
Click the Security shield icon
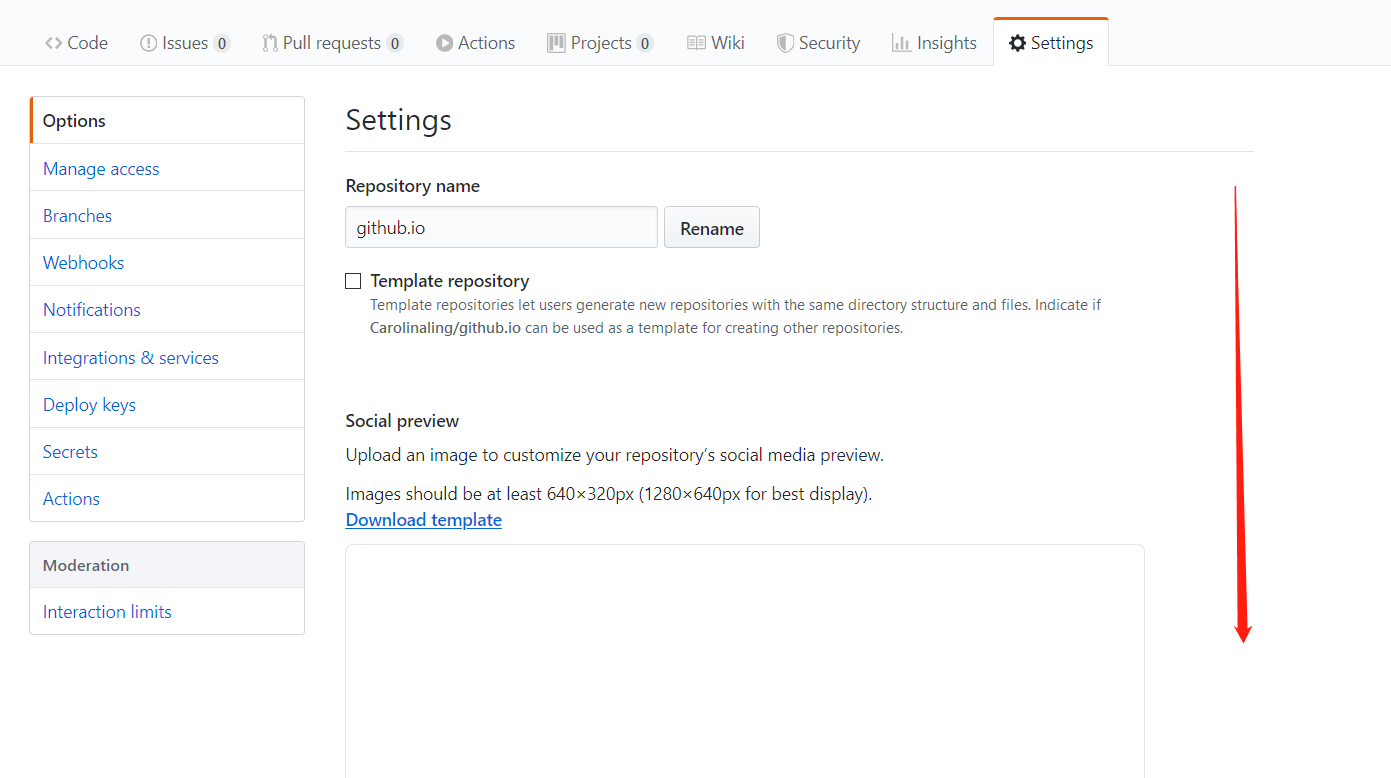(x=785, y=43)
